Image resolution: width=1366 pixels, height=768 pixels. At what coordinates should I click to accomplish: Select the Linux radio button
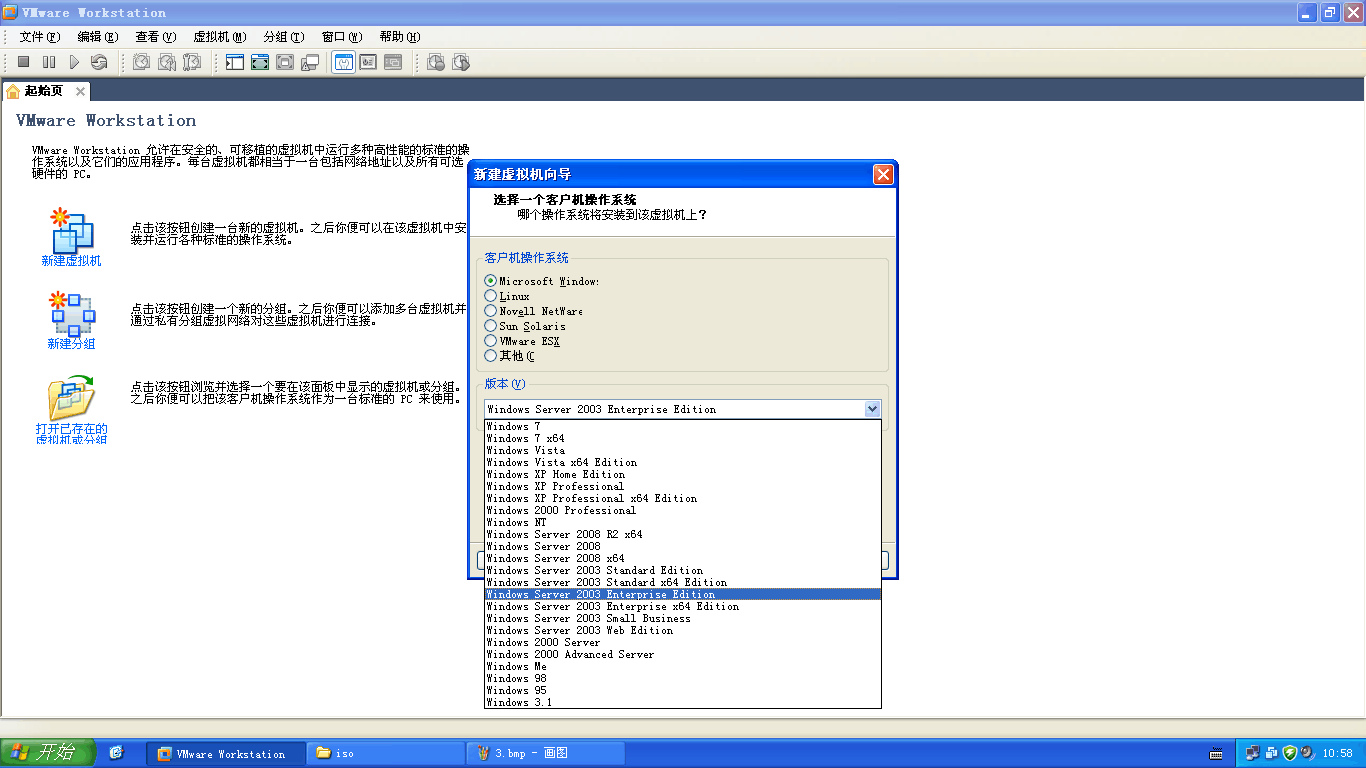pyautogui.click(x=490, y=296)
